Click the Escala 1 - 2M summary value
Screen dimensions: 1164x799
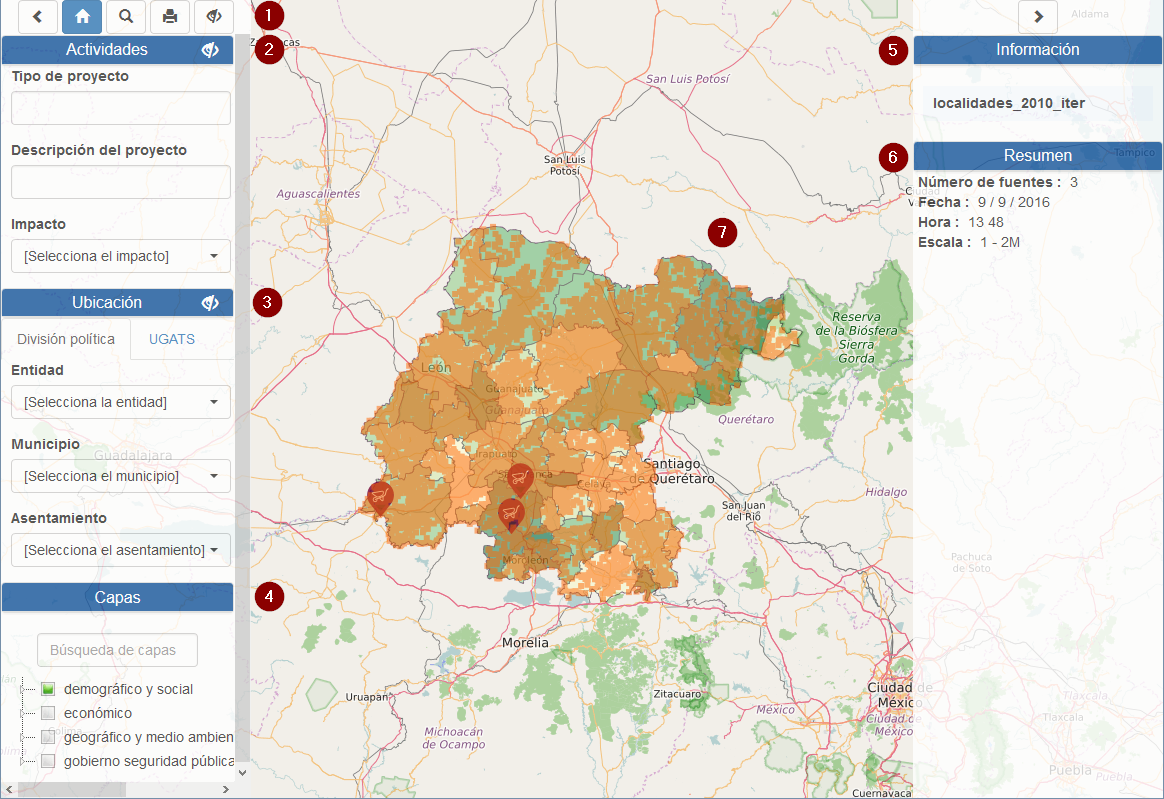[x=999, y=242]
